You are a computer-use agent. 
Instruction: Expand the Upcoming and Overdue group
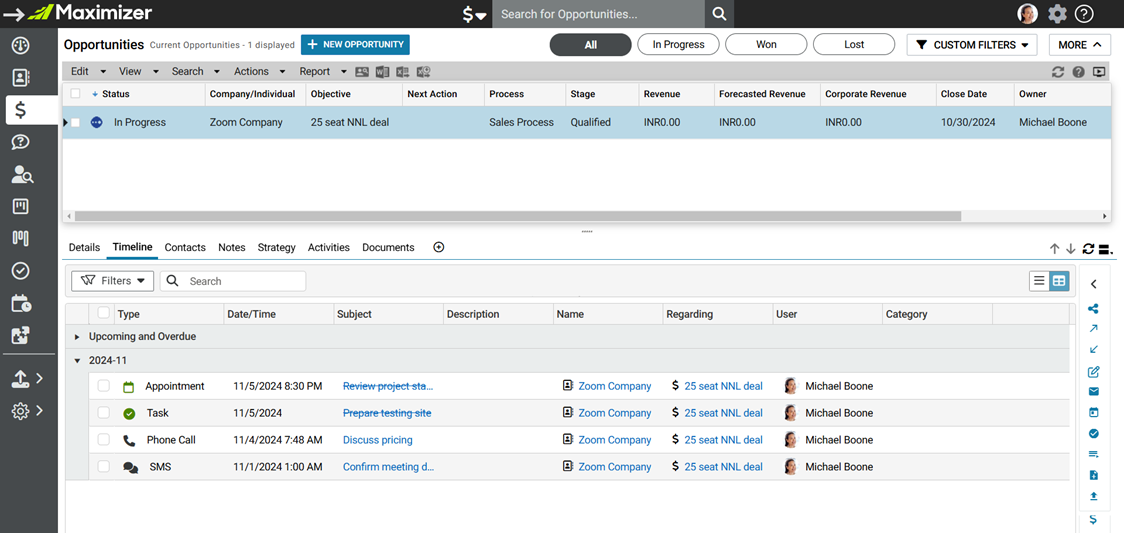77,337
